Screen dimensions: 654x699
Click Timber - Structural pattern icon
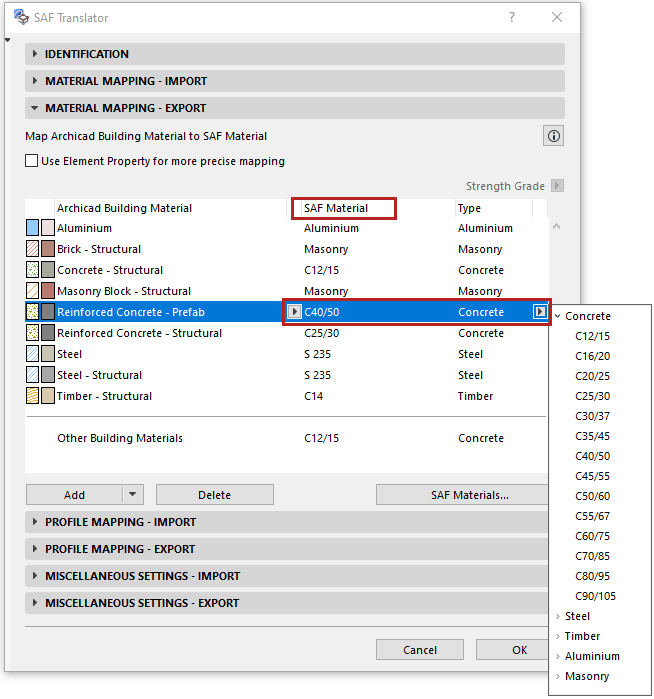pos(33,396)
